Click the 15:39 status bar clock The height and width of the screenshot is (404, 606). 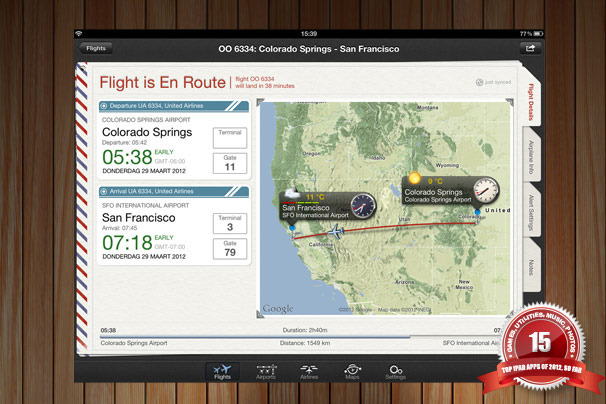pos(309,34)
